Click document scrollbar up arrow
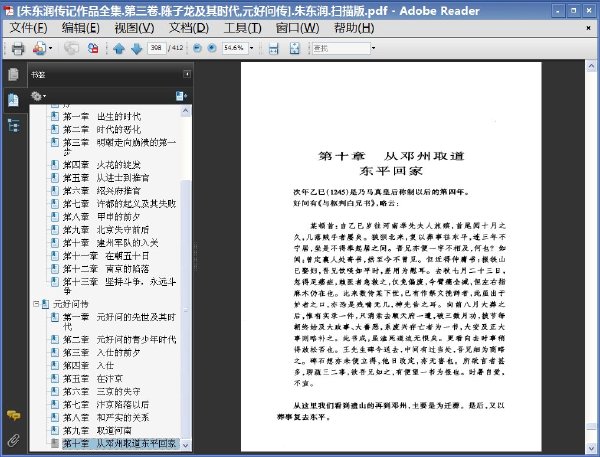Screen dimensions: 600x457 591,66
